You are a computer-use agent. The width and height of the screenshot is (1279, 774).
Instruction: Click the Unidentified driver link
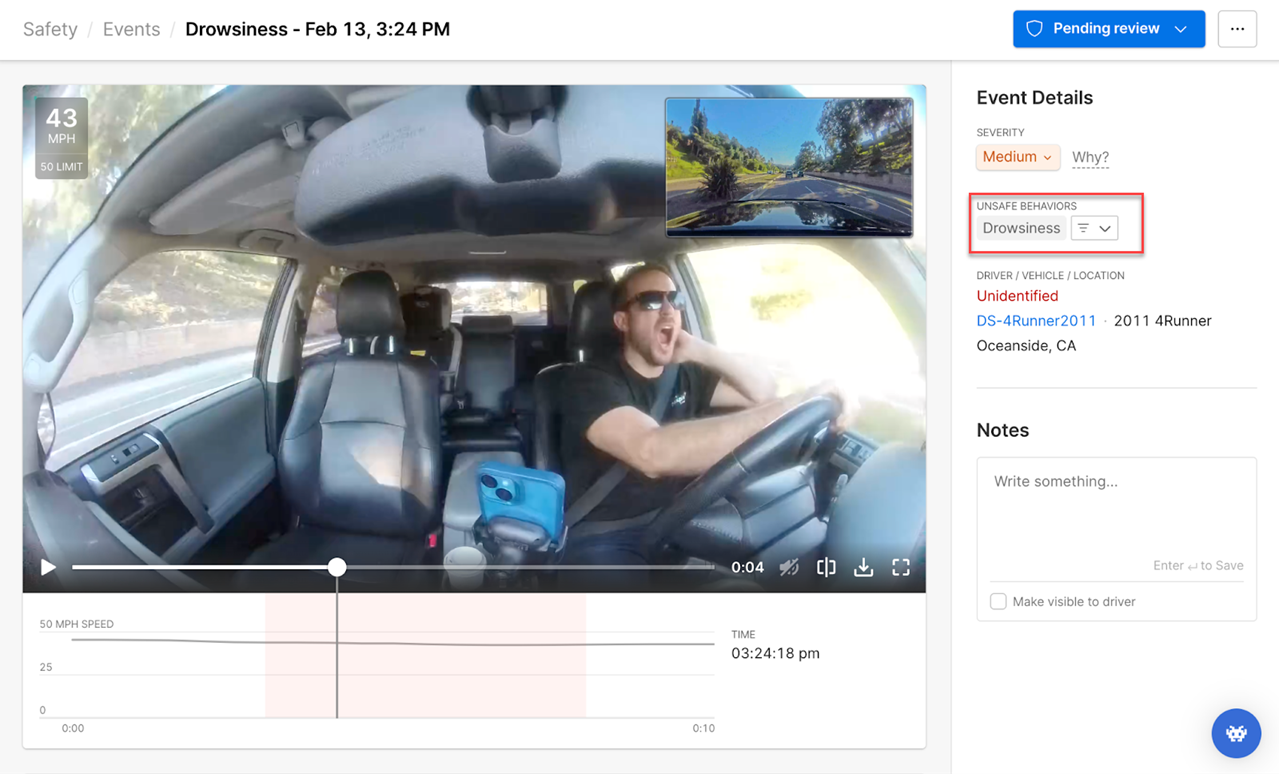1017,296
